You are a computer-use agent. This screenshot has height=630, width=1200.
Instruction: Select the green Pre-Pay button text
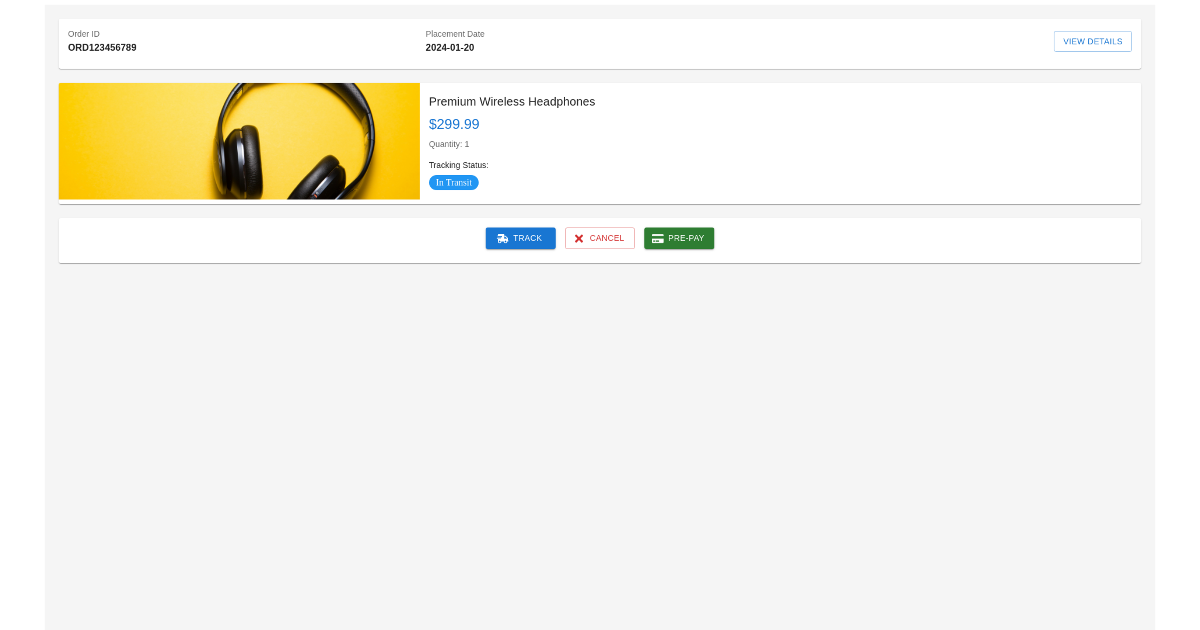686,239
